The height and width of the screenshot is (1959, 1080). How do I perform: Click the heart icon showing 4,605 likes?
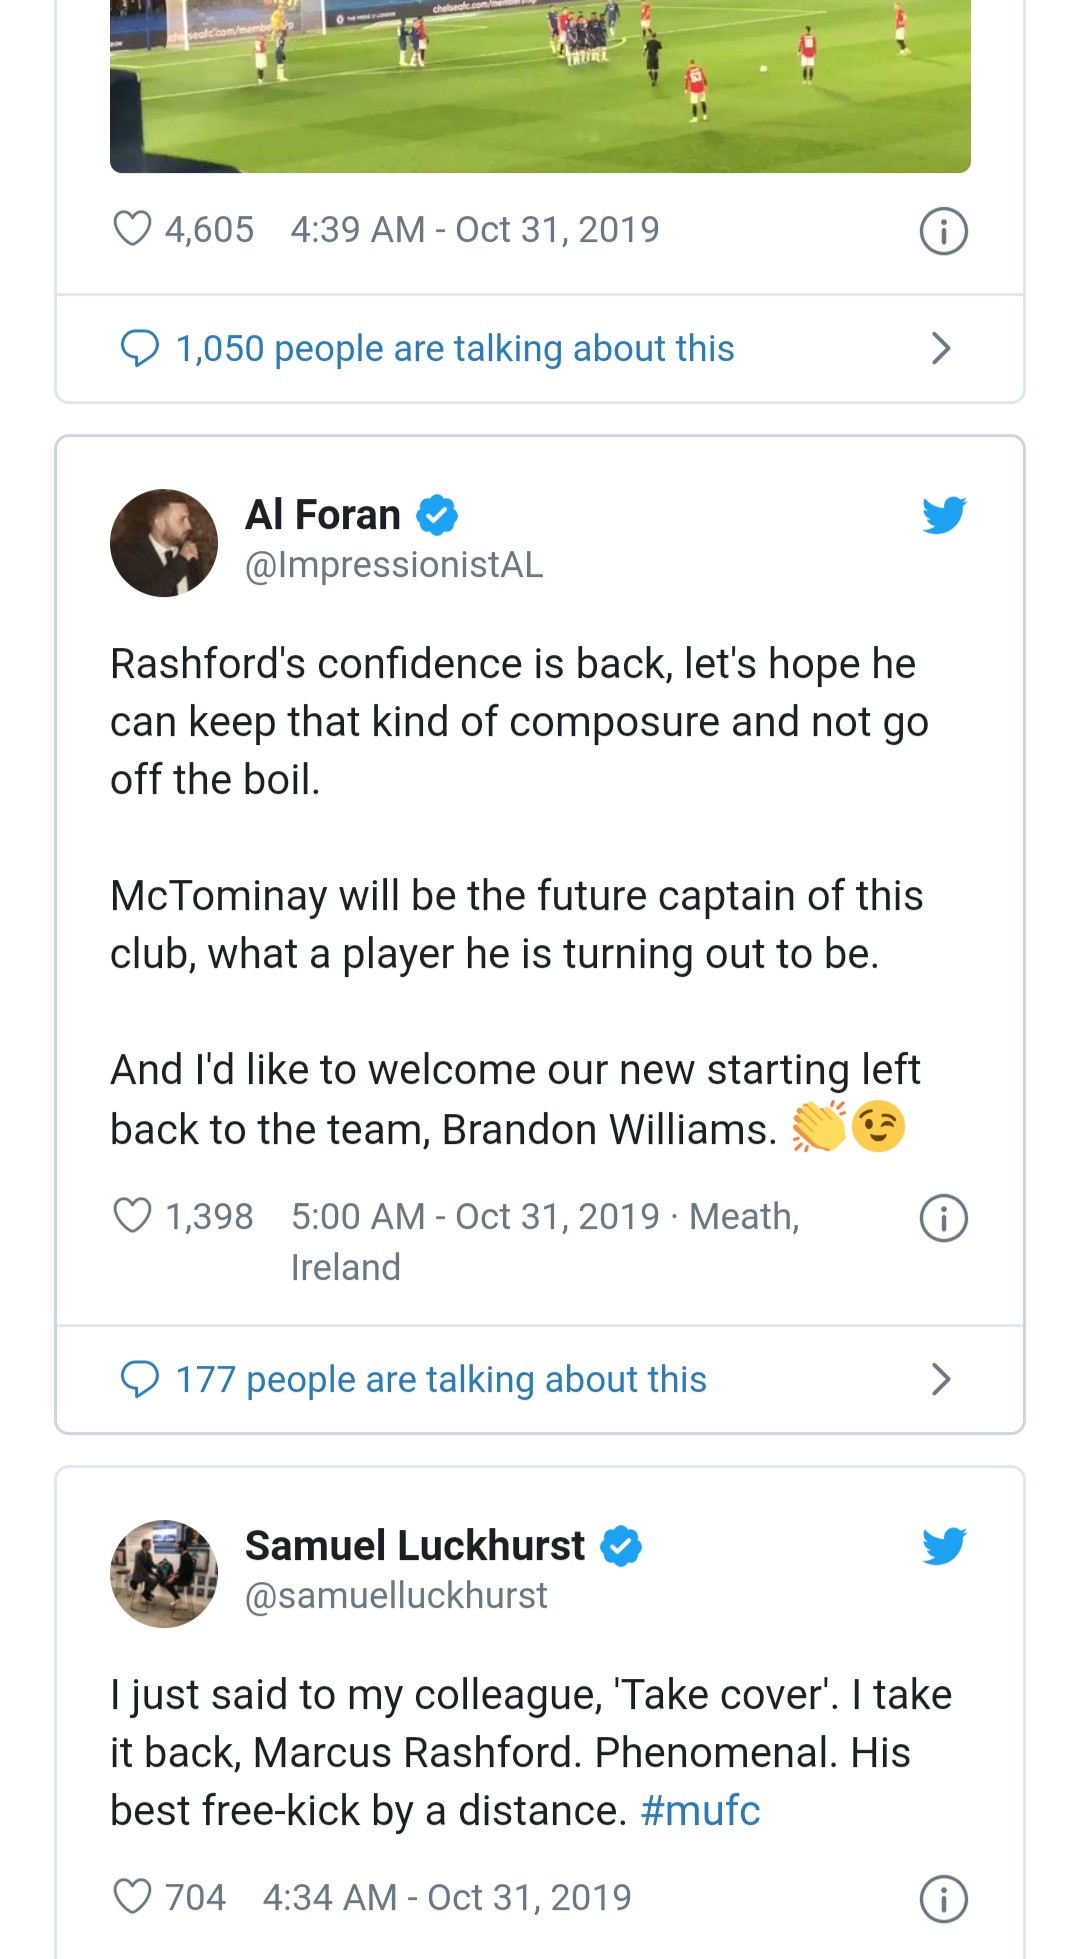click(x=131, y=228)
